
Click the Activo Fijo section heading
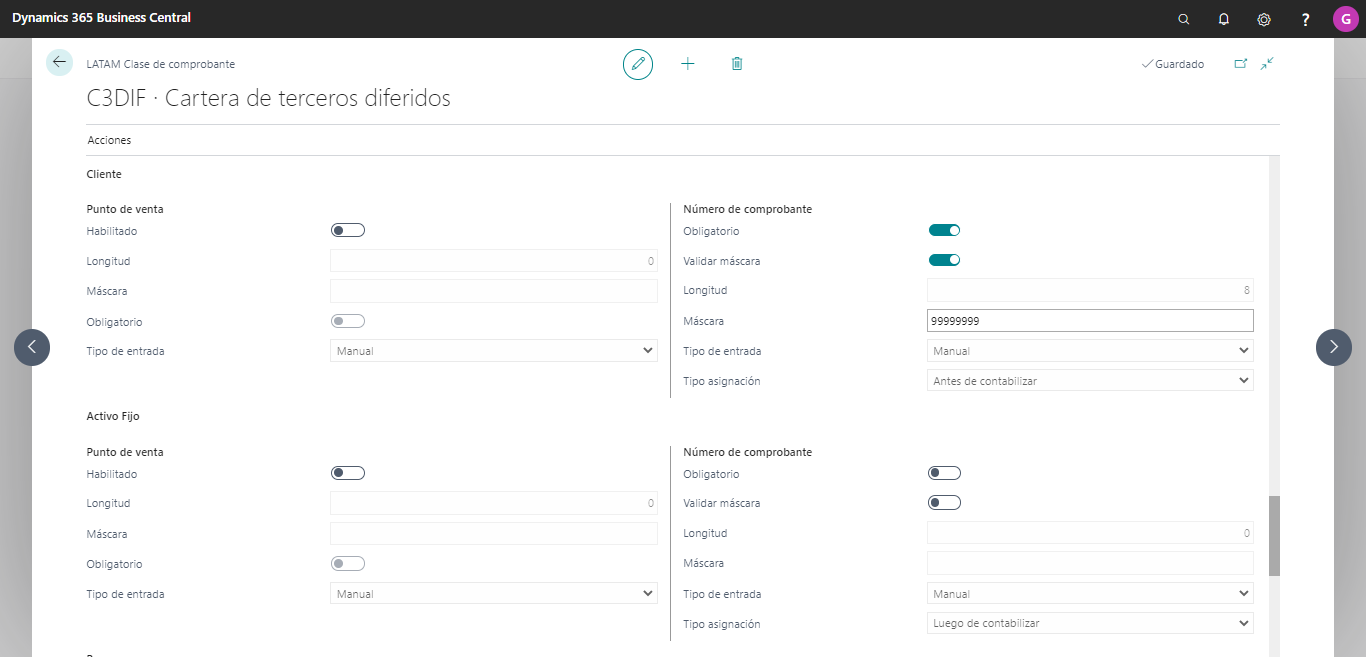(x=113, y=416)
